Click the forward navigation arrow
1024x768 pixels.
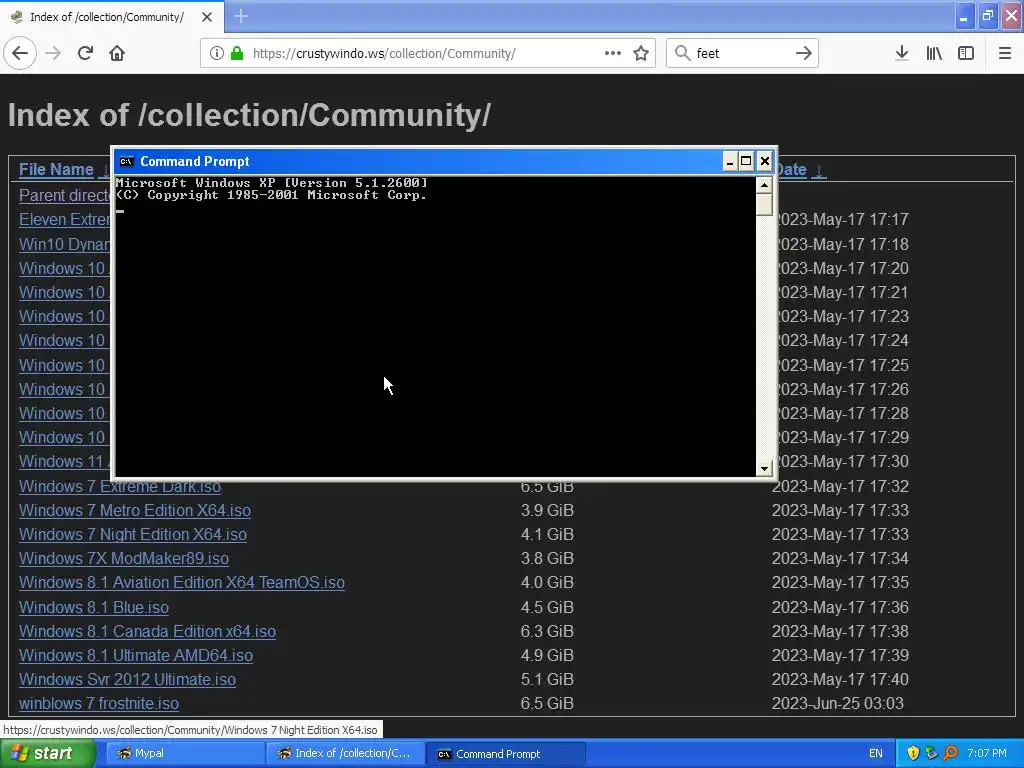54,53
